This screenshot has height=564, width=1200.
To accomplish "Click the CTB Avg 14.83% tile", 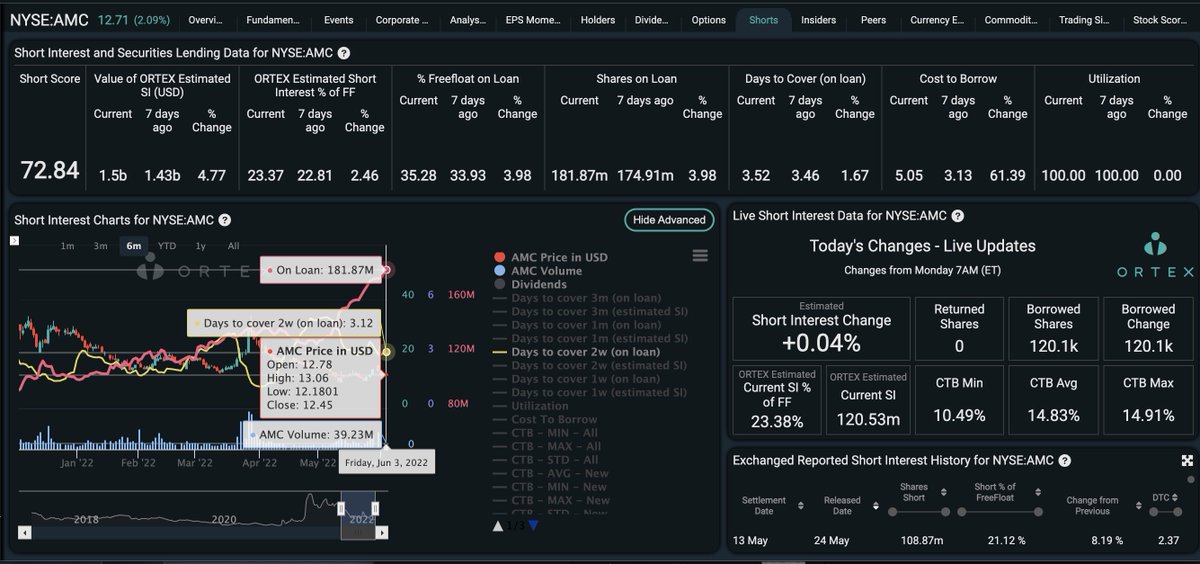I will point(1053,399).
